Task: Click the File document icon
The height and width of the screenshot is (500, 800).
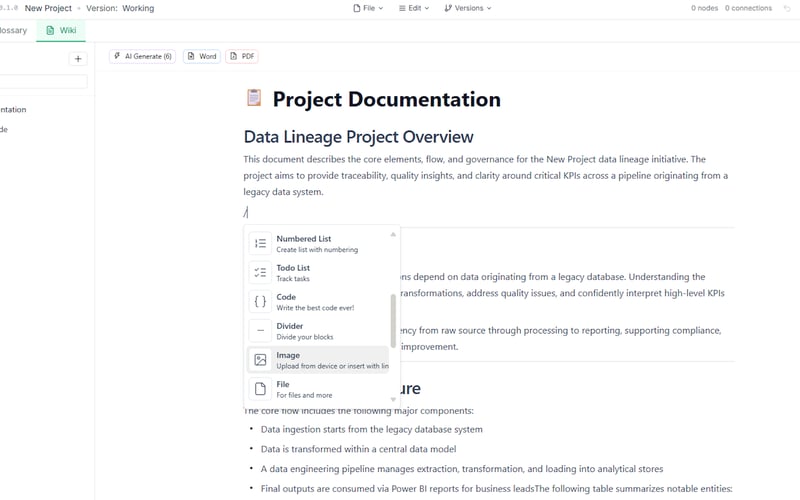Action: (260, 389)
